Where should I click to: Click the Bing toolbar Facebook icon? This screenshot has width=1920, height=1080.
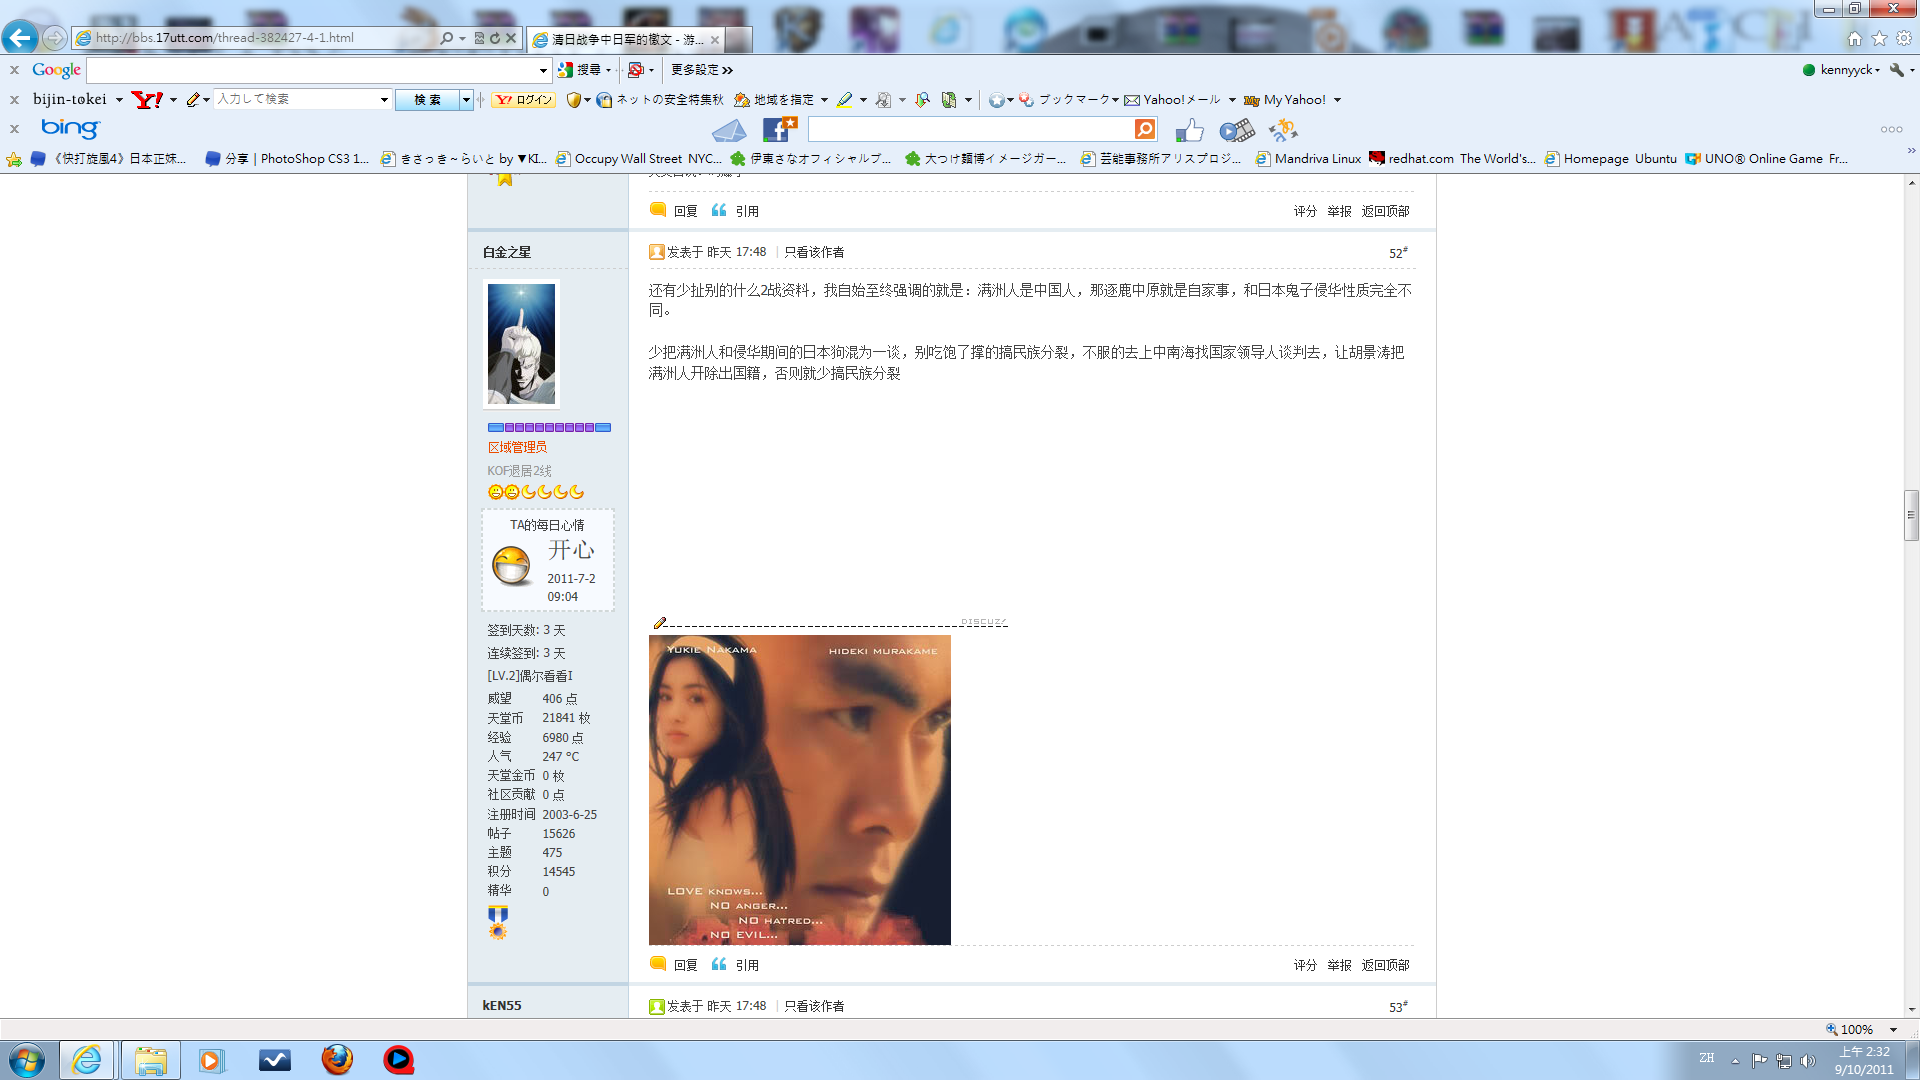point(779,129)
